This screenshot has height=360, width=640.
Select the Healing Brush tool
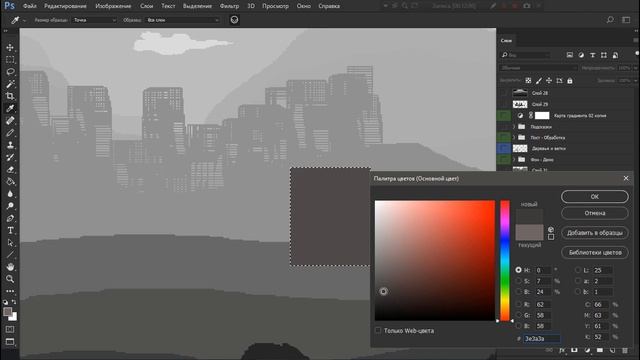click(x=10, y=120)
